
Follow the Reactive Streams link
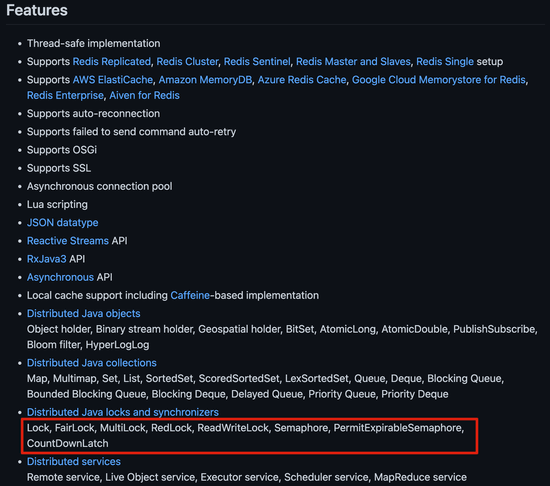tap(68, 241)
